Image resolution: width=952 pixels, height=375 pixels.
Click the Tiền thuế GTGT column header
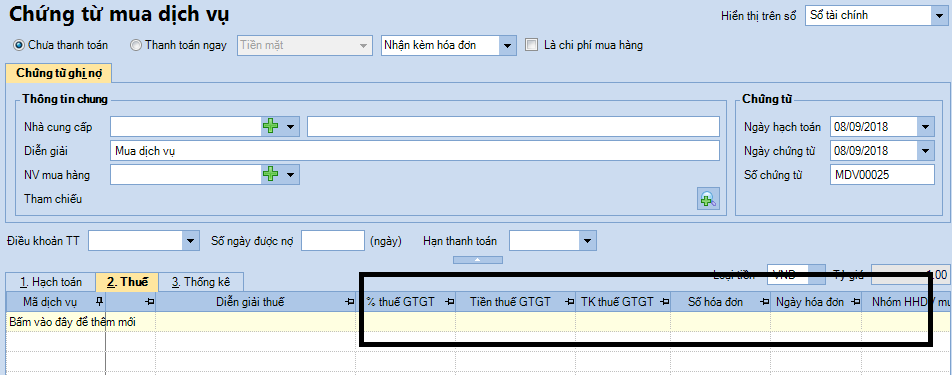point(516,302)
